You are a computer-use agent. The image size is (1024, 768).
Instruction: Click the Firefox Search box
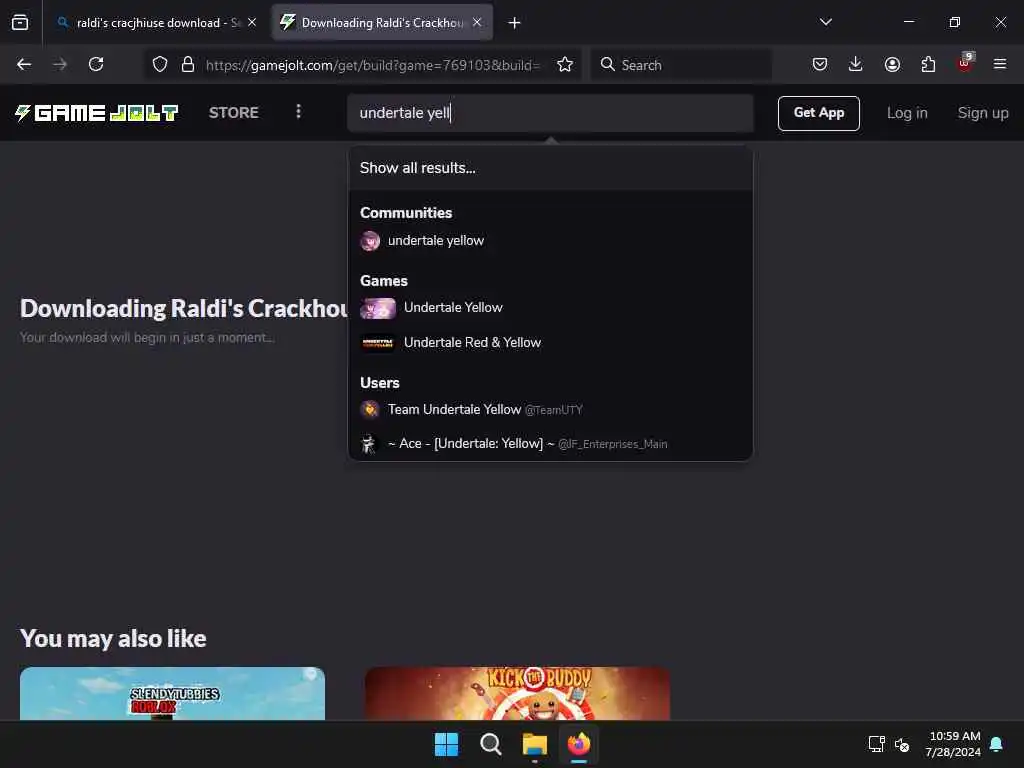pos(681,65)
